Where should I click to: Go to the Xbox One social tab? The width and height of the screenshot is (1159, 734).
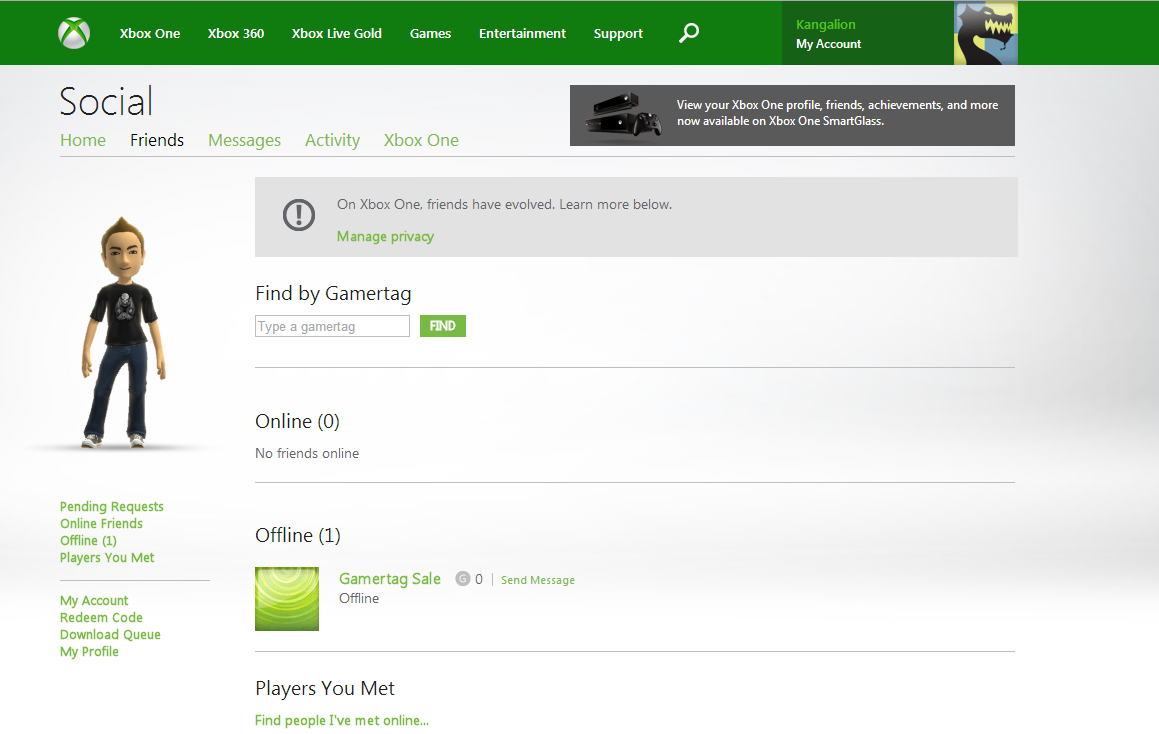(x=421, y=140)
